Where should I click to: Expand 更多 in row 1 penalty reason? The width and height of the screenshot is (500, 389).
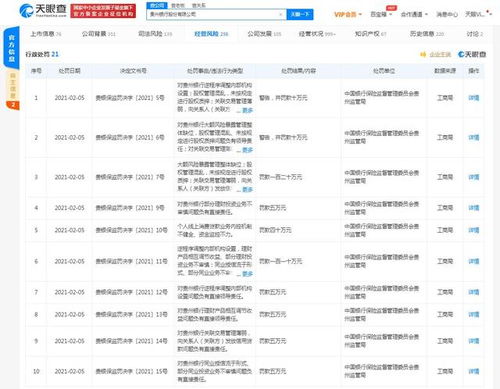click(247, 110)
